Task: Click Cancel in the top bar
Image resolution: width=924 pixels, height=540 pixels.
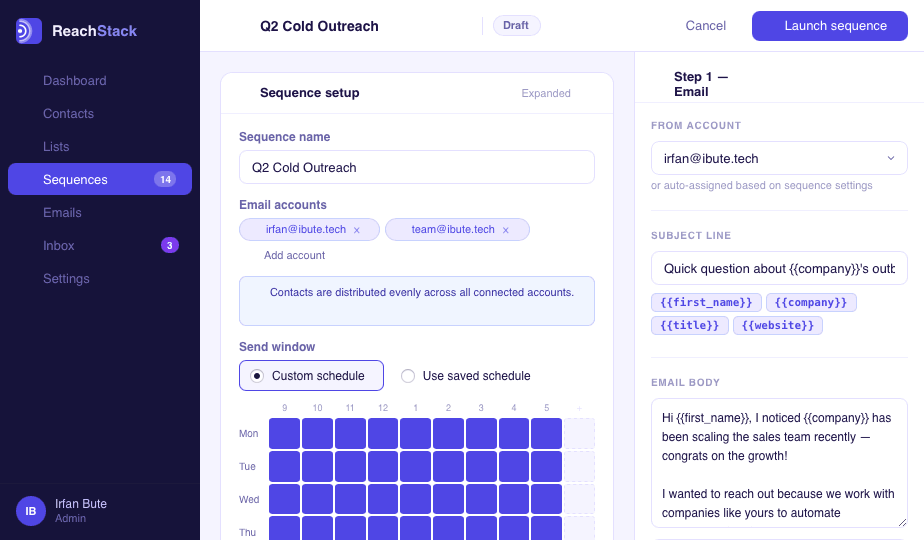Action: click(705, 26)
